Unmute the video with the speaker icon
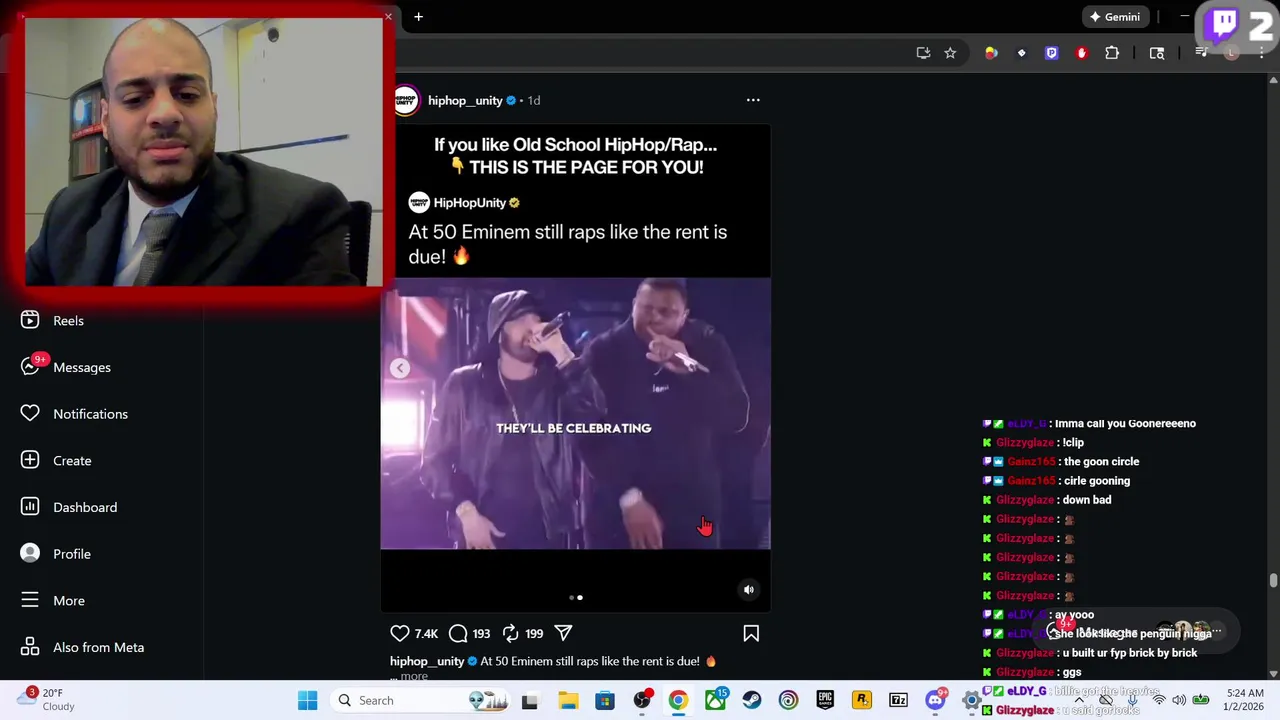Image resolution: width=1280 pixels, height=720 pixels. point(748,590)
